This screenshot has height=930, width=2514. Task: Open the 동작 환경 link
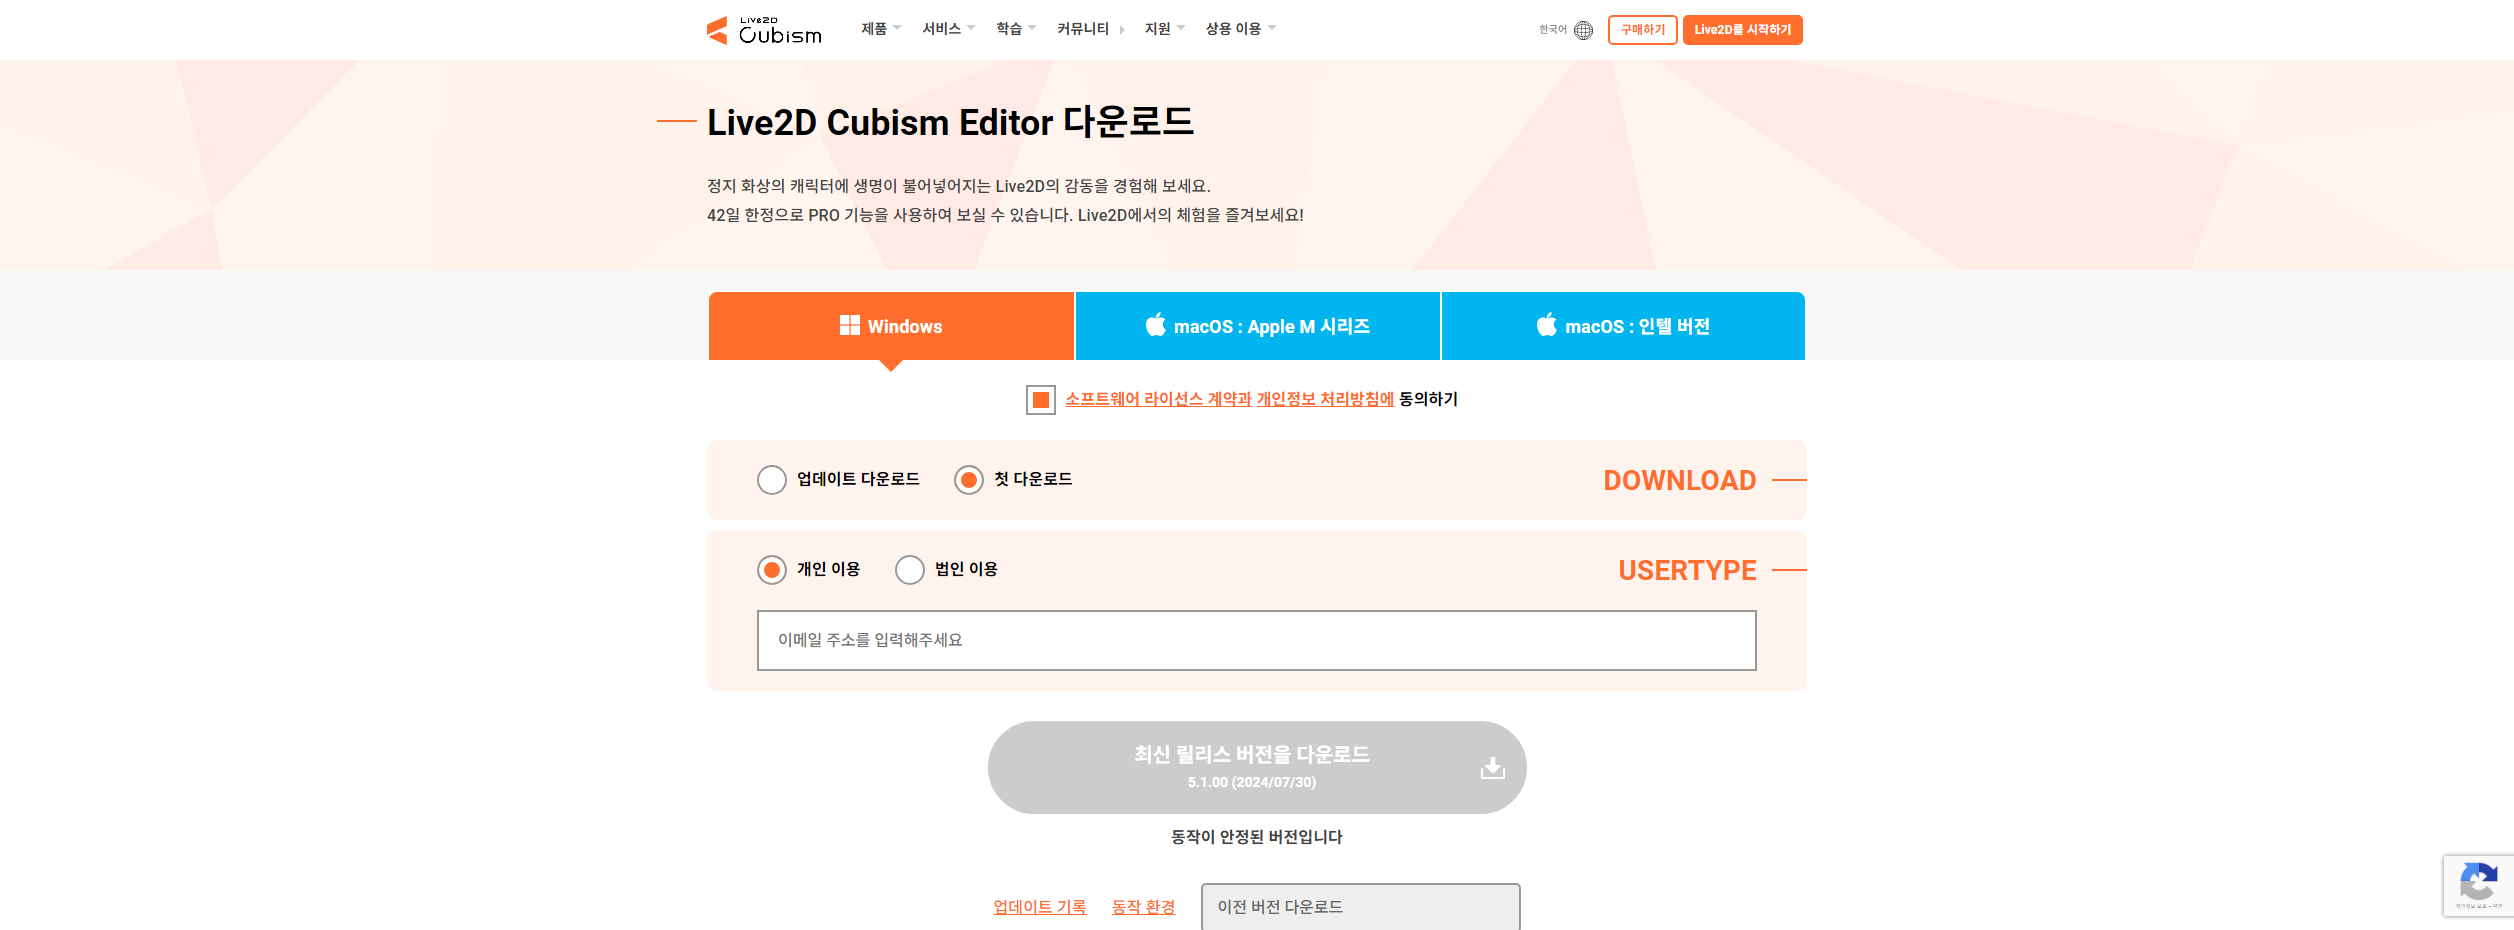pyautogui.click(x=1144, y=907)
